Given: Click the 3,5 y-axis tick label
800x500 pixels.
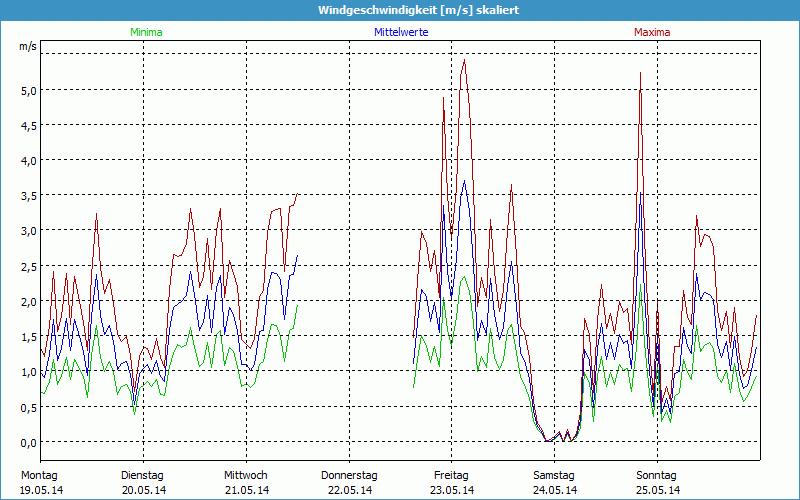Looking at the screenshot, I should (x=29, y=195).
